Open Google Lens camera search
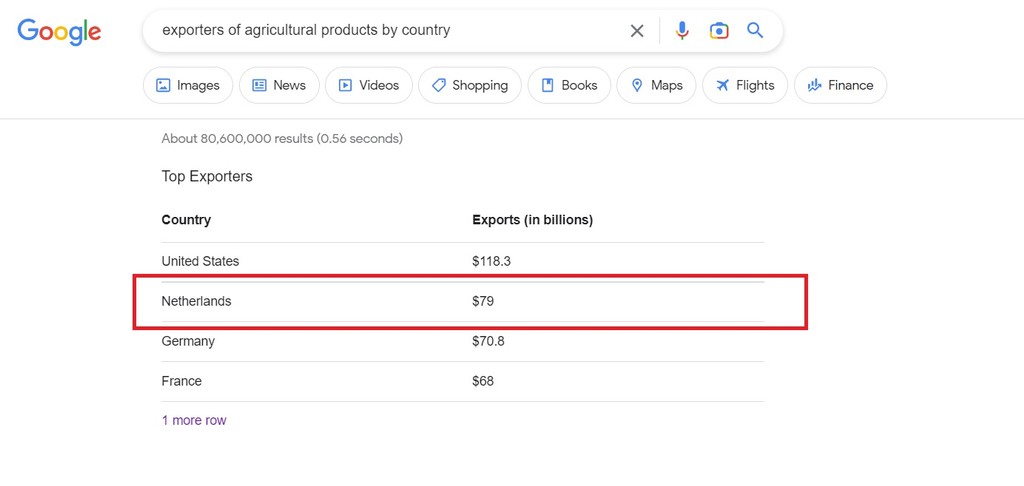Screen dimensions: 1024x486 719,31
